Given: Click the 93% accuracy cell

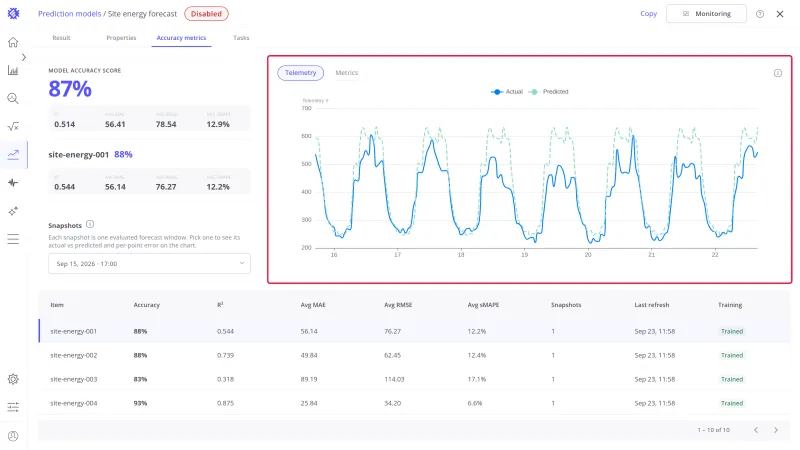Looking at the screenshot, I should [x=140, y=403].
